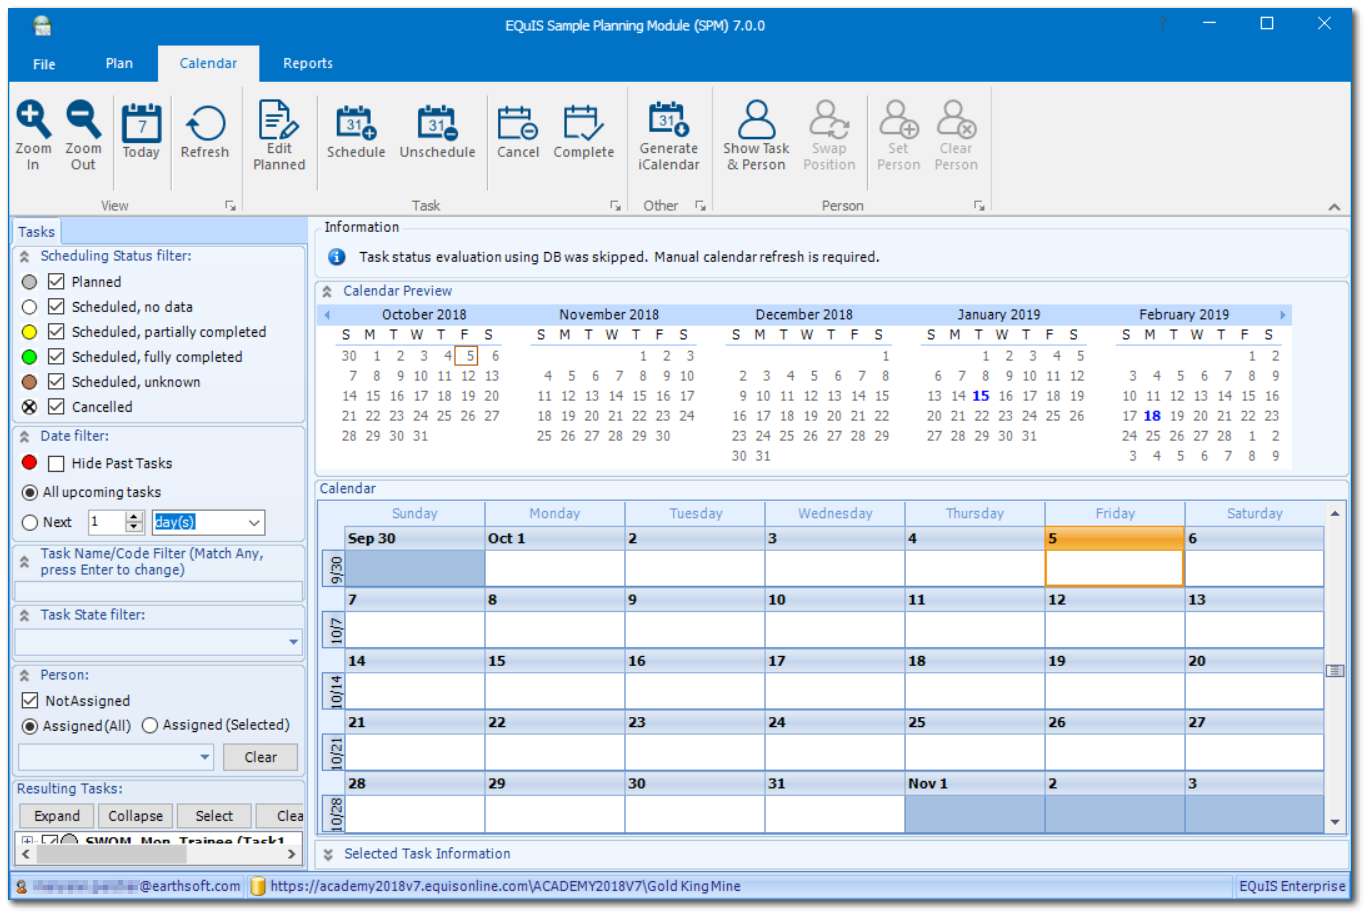The image size is (1368, 916).
Task: Click the user icon in status bar
Action: pyautogui.click(x=22, y=886)
